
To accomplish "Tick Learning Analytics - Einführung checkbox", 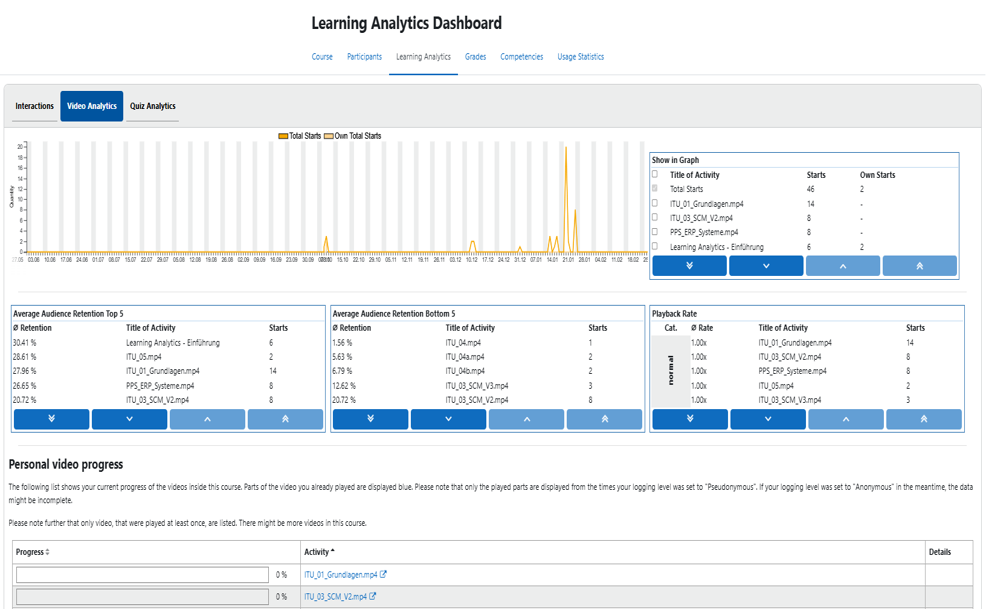I will point(655,246).
